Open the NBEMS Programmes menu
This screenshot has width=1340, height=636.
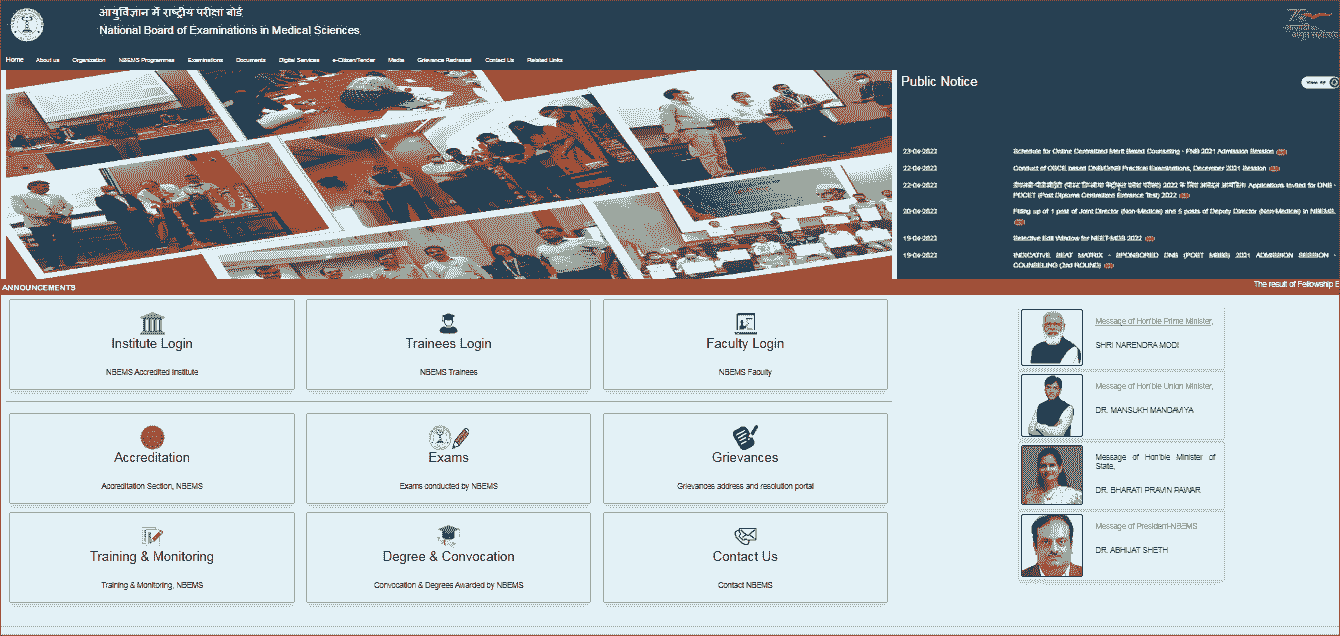(146, 60)
